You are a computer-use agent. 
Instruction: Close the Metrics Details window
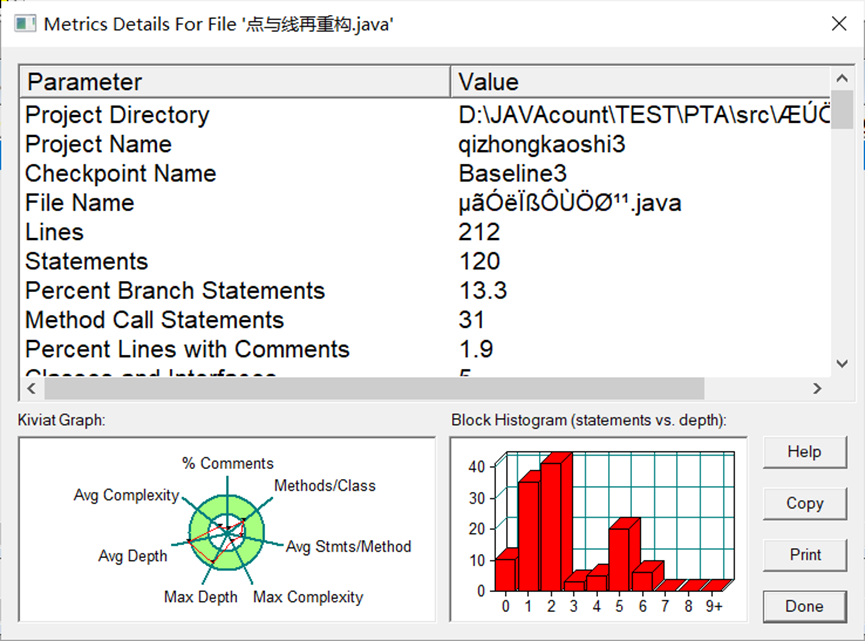(x=839, y=24)
